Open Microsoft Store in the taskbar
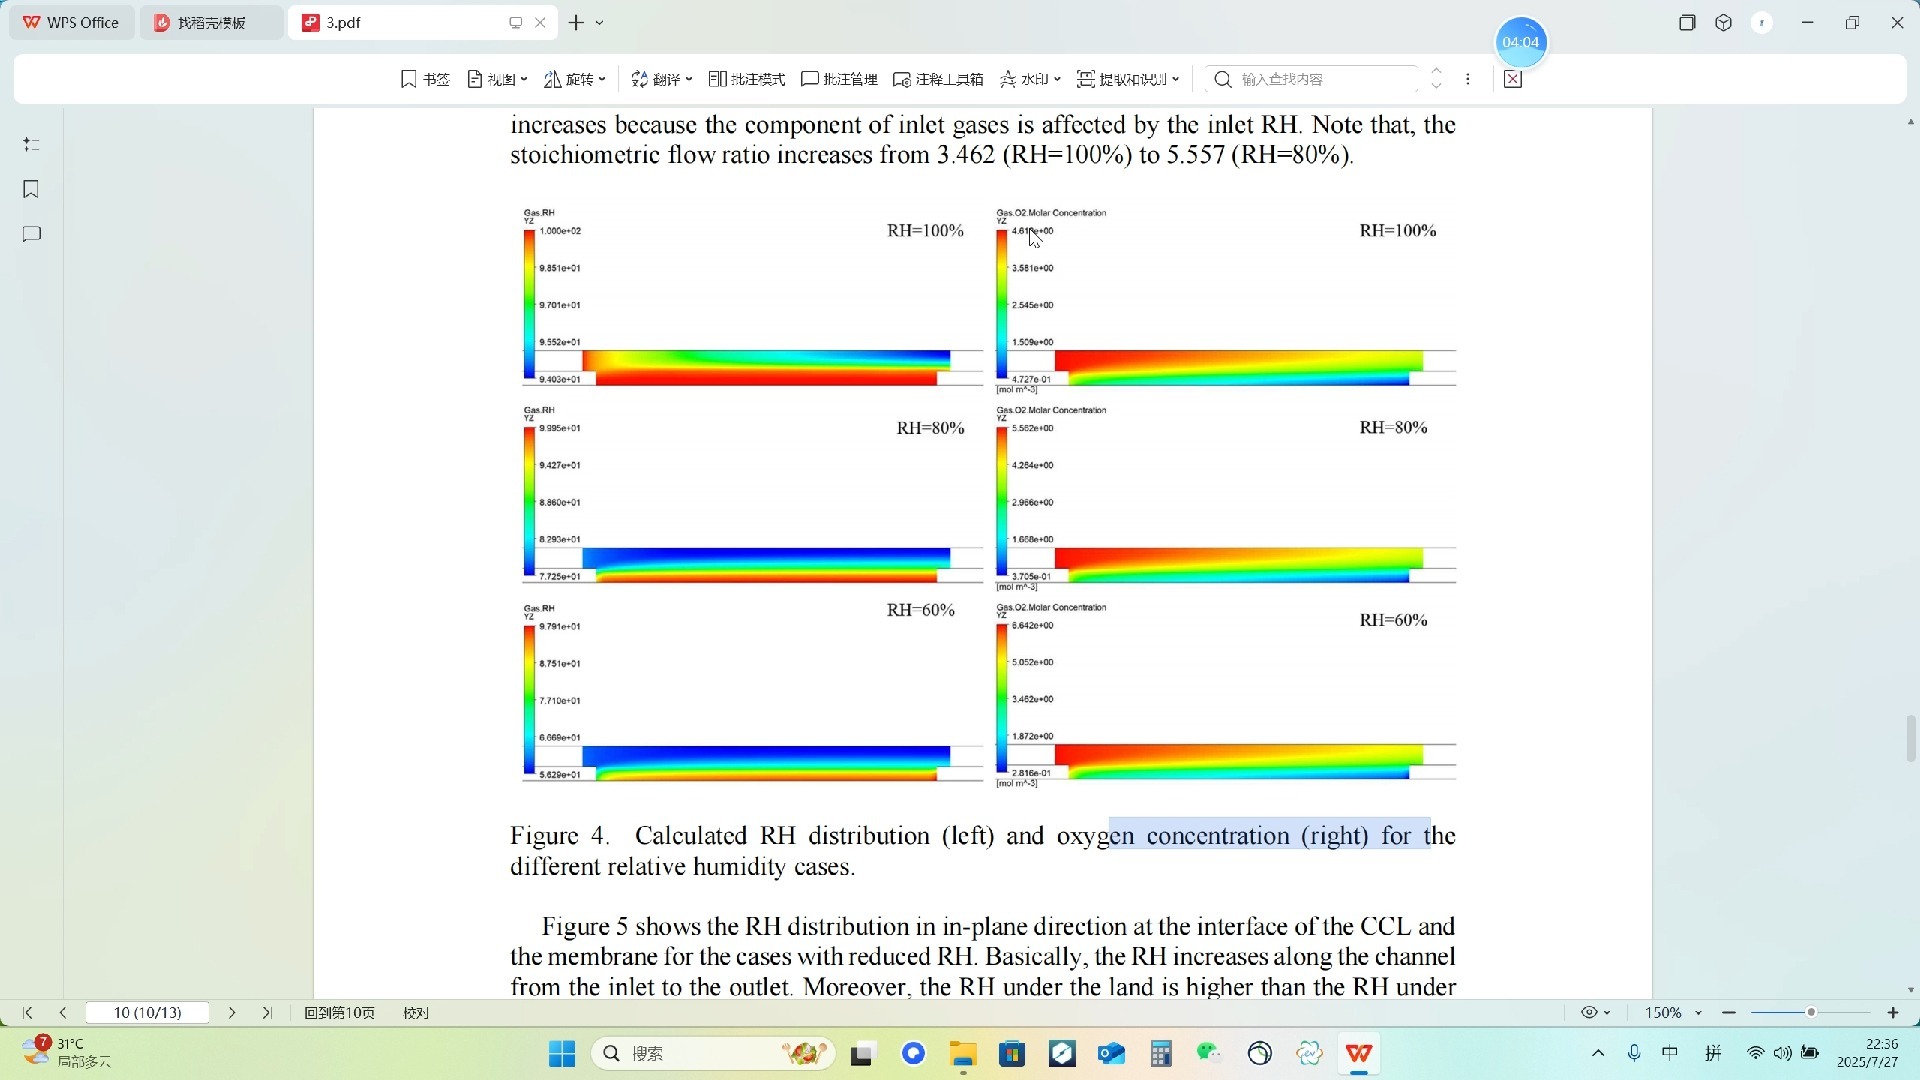 pyautogui.click(x=1012, y=1054)
